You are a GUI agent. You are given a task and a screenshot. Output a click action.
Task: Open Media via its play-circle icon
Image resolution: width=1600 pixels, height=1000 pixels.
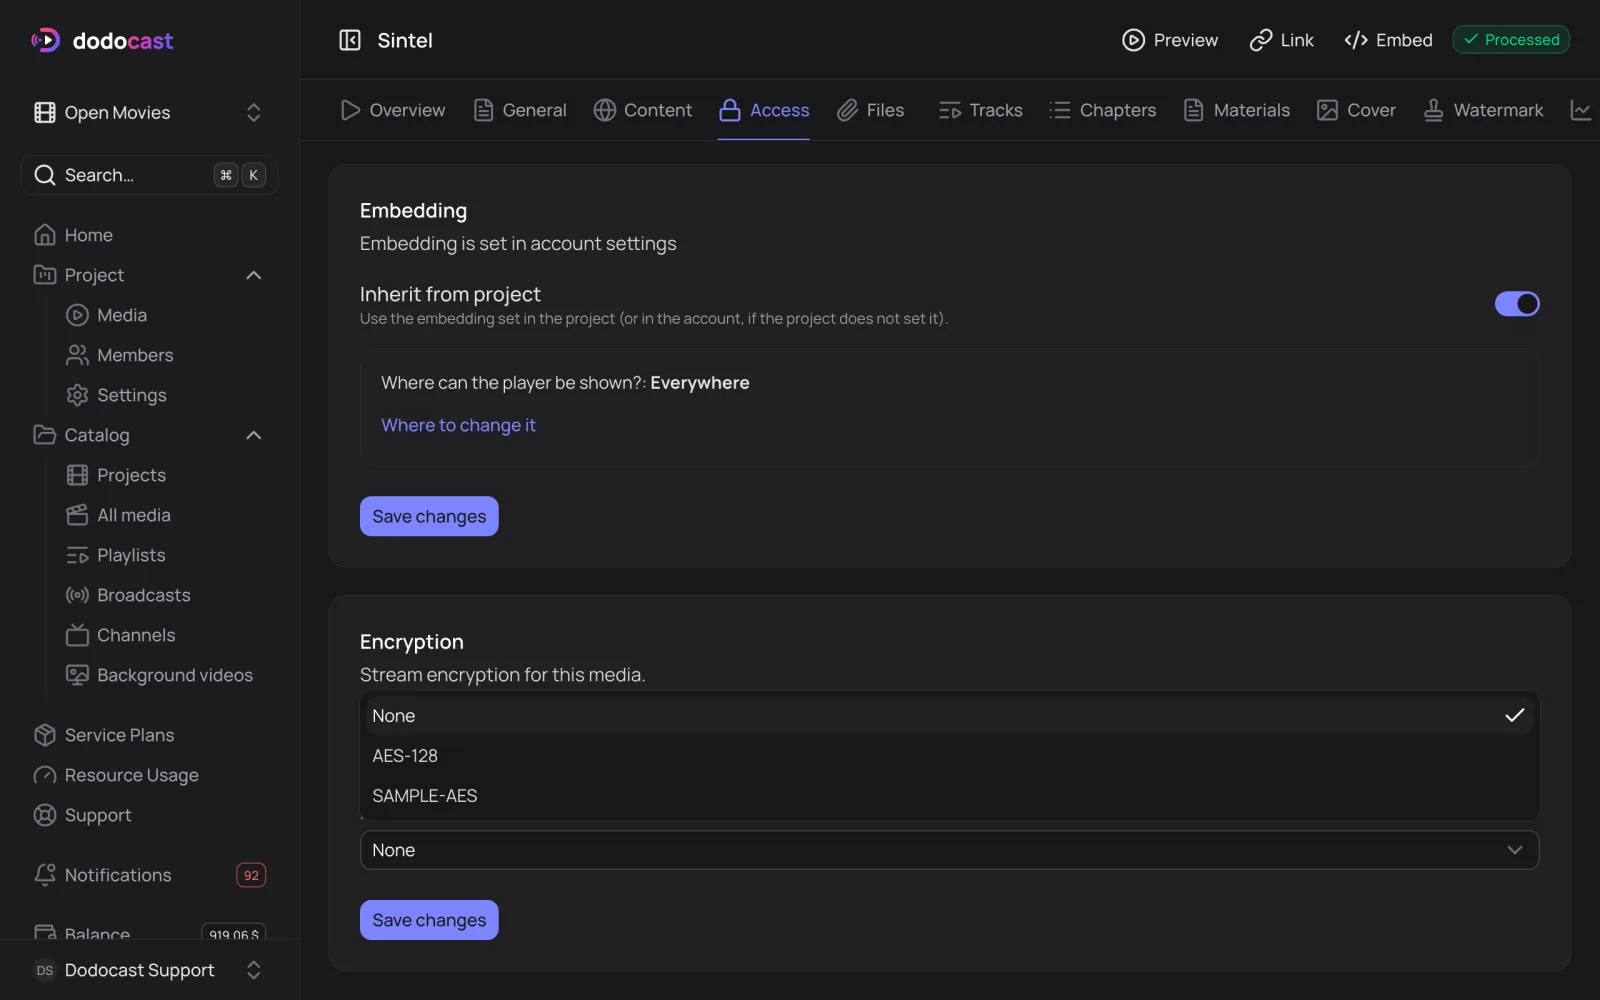(77, 315)
